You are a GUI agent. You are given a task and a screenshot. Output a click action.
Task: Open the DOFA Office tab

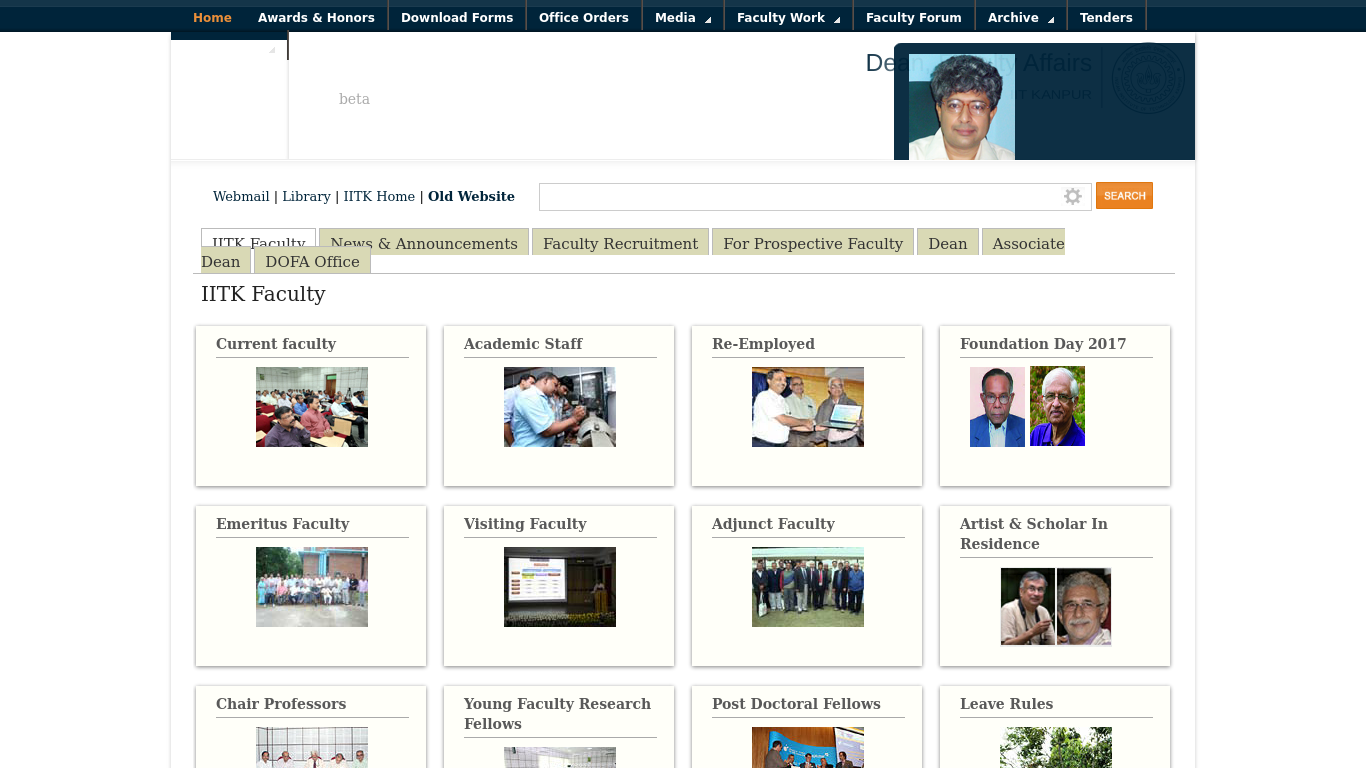[312, 261]
